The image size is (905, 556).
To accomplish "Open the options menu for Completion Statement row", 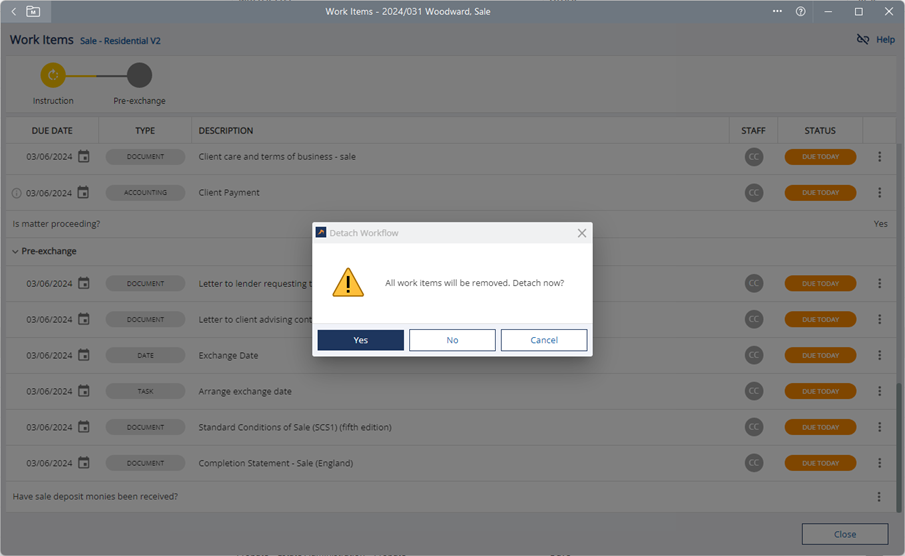I will tap(879, 463).
